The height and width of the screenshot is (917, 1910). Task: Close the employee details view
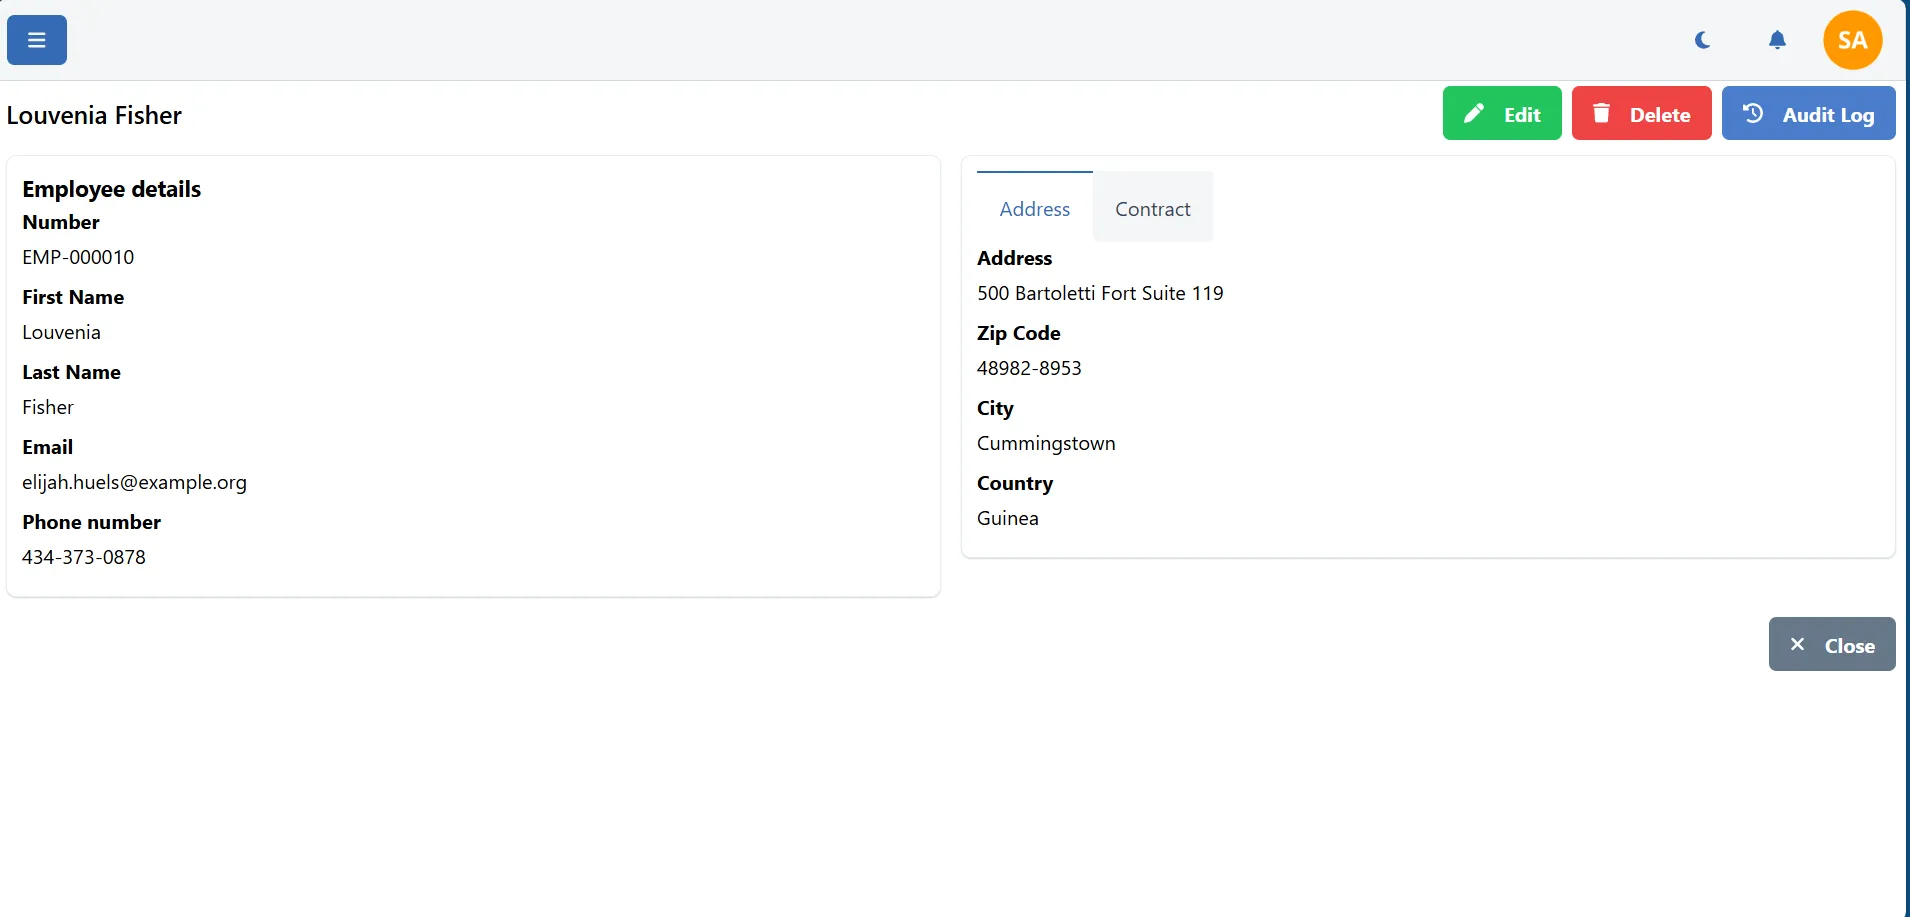[1831, 644]
